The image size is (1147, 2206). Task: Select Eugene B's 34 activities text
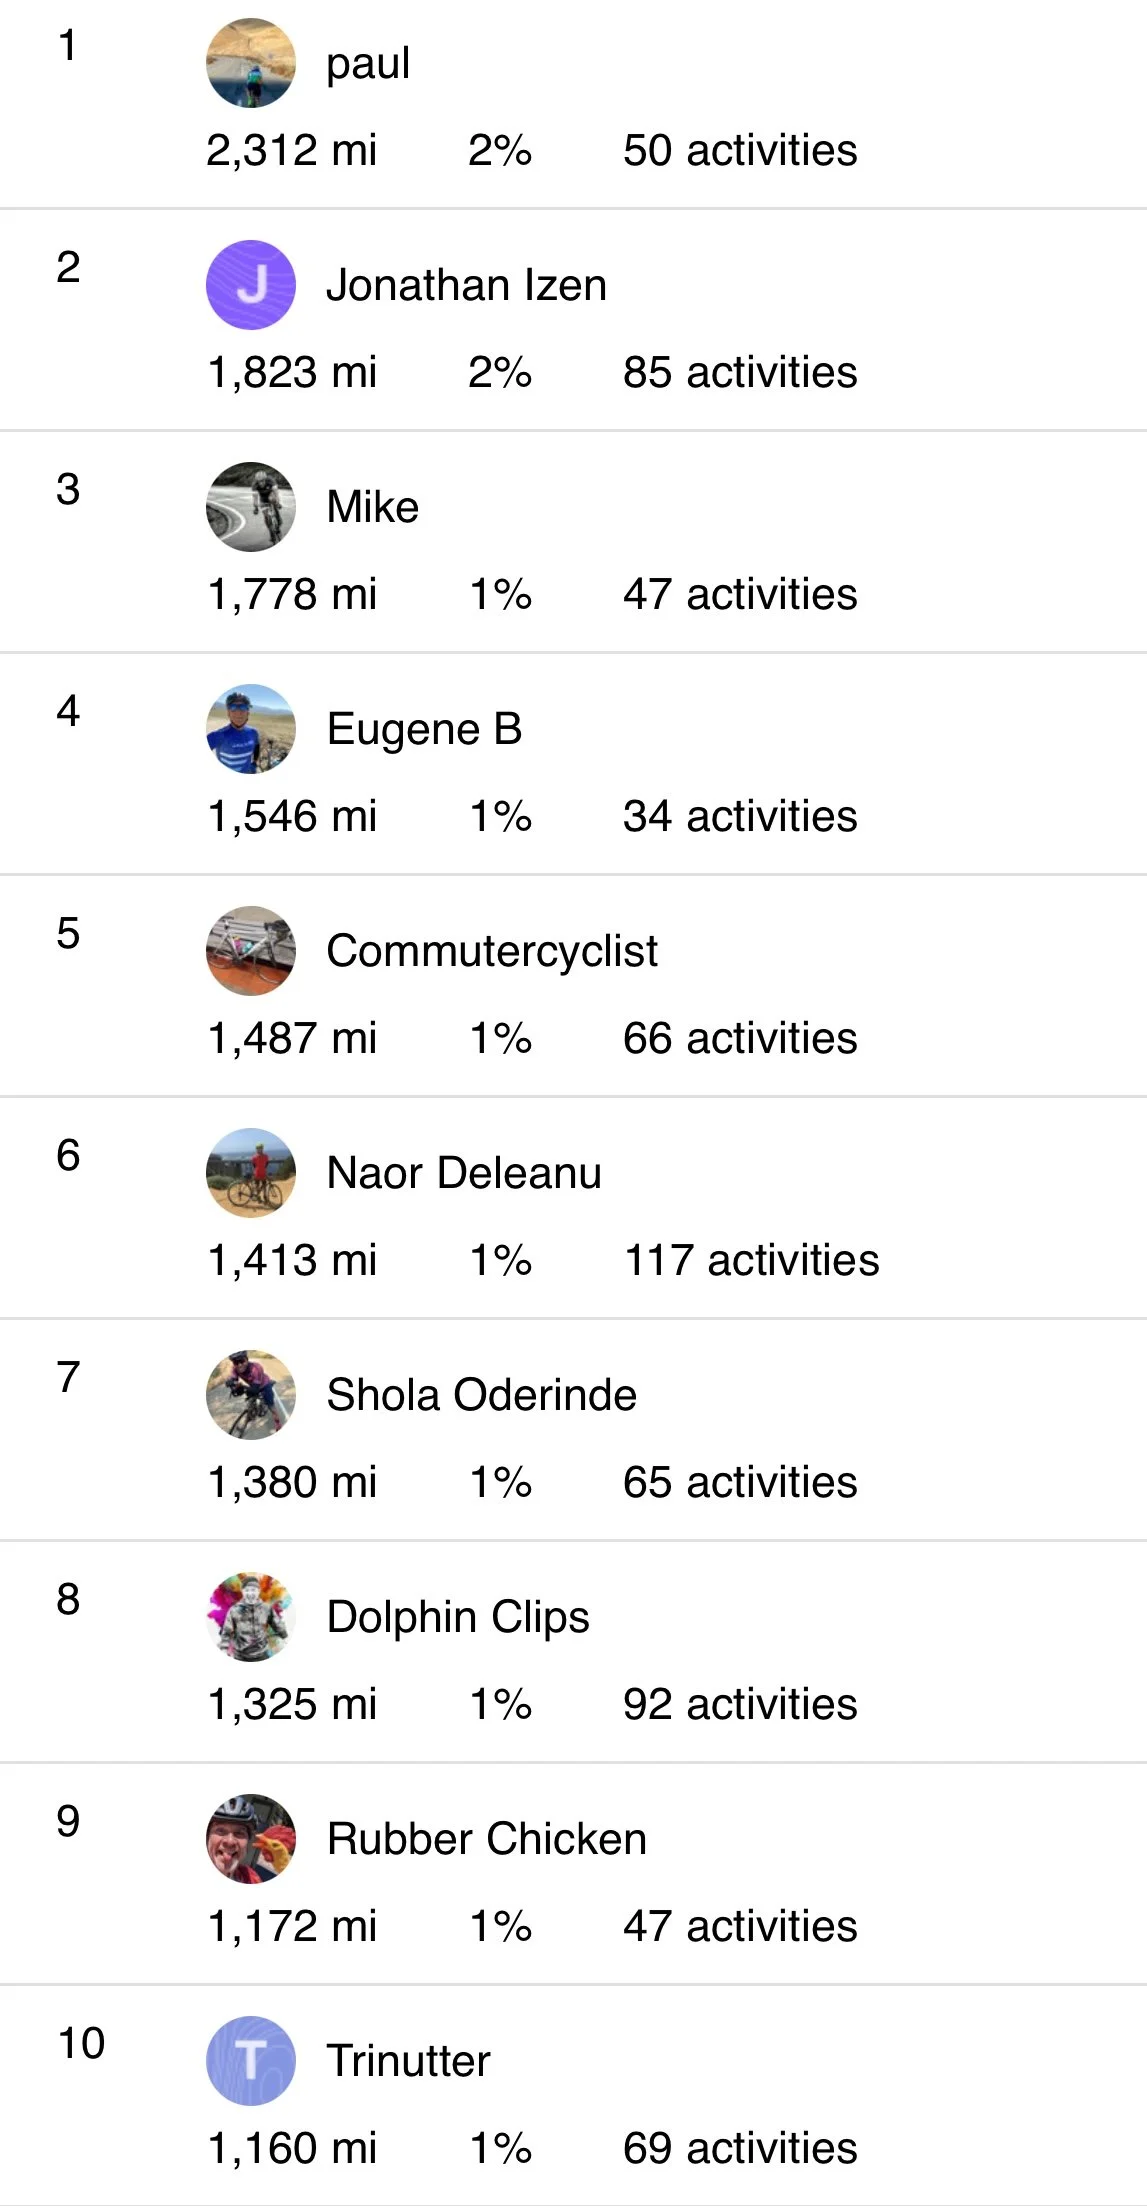[740, 816]
